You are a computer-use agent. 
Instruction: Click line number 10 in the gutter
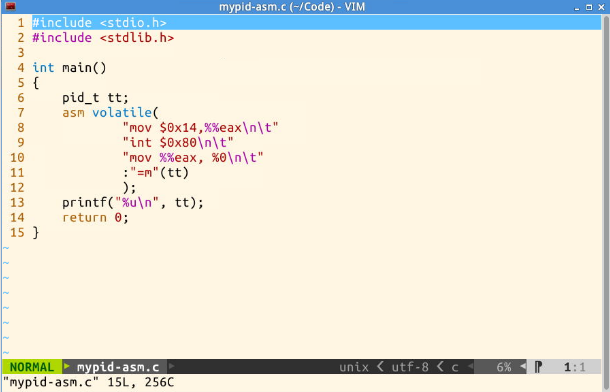[x=17, y=158]
